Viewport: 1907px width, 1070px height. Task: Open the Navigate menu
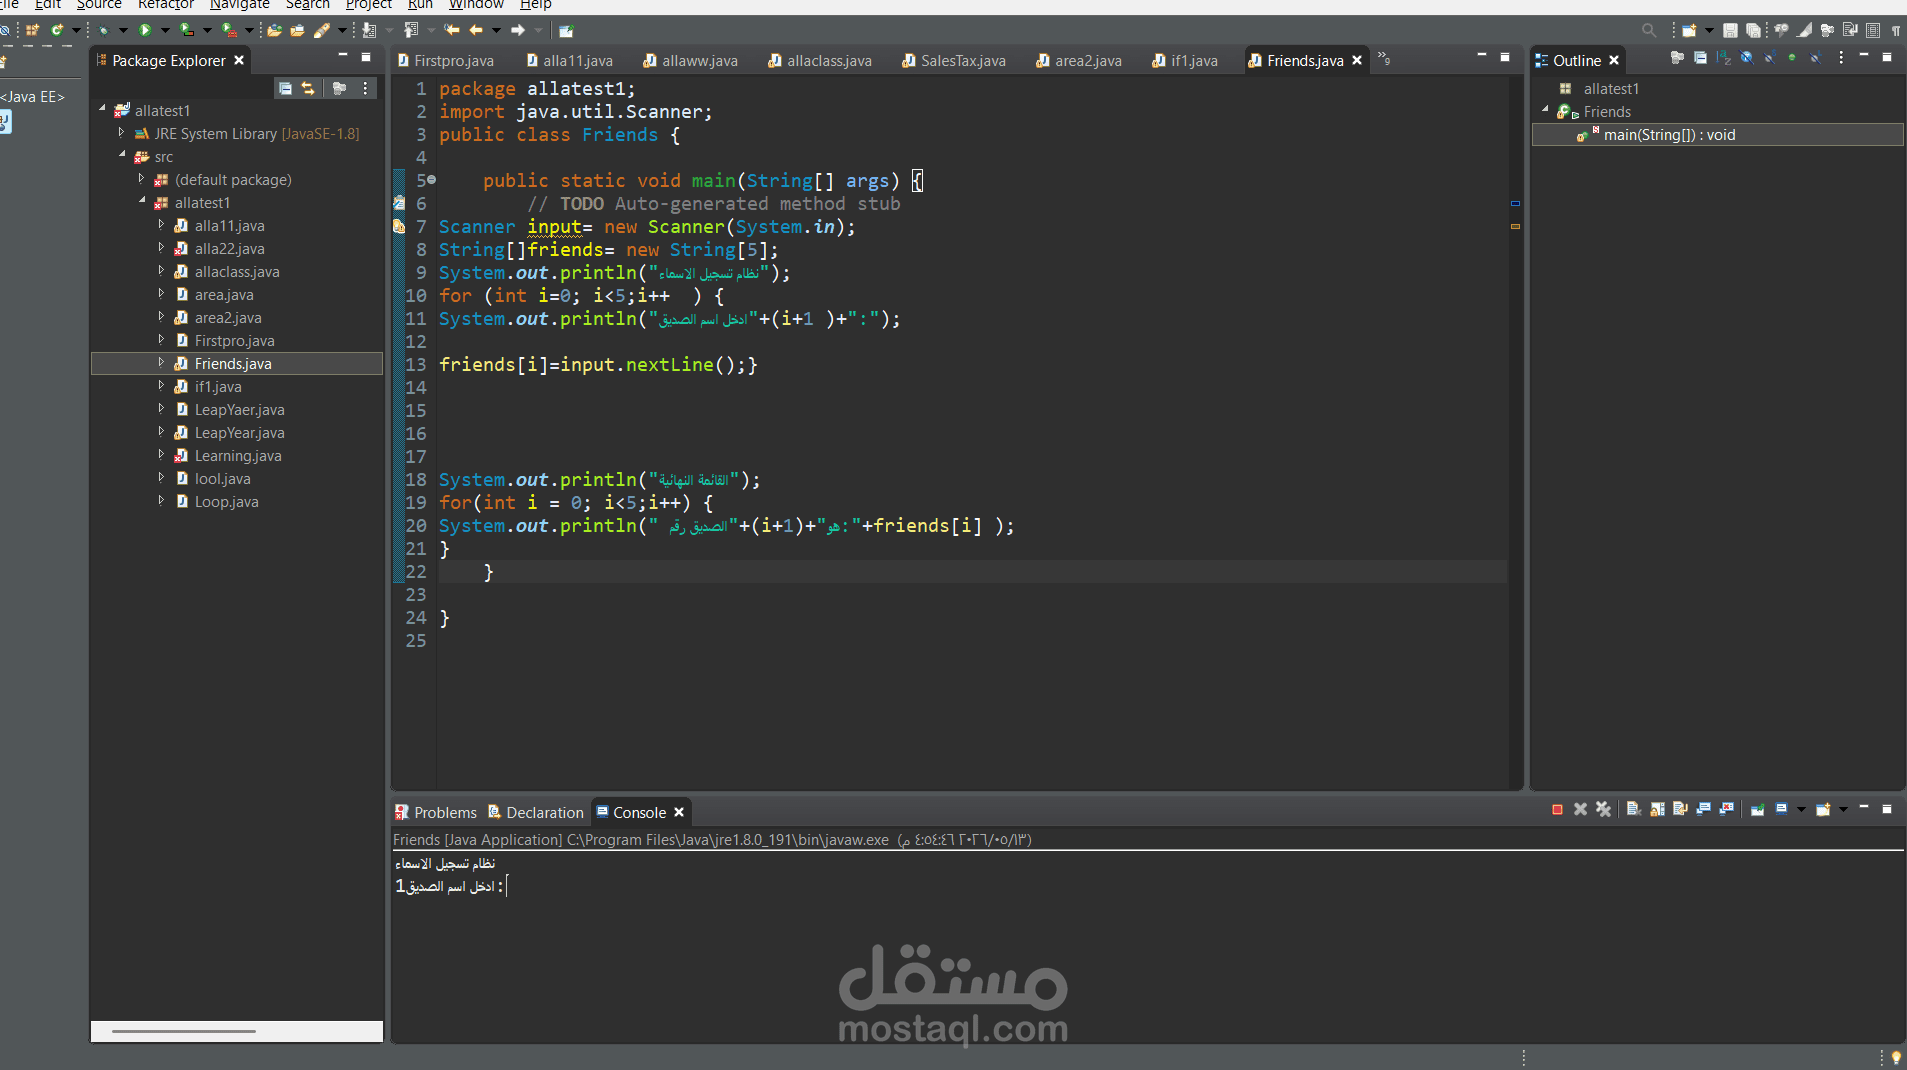[239, 5]
